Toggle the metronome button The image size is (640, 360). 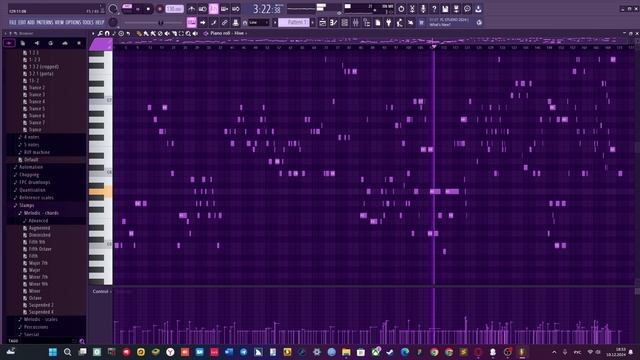[x=192, y=9]
